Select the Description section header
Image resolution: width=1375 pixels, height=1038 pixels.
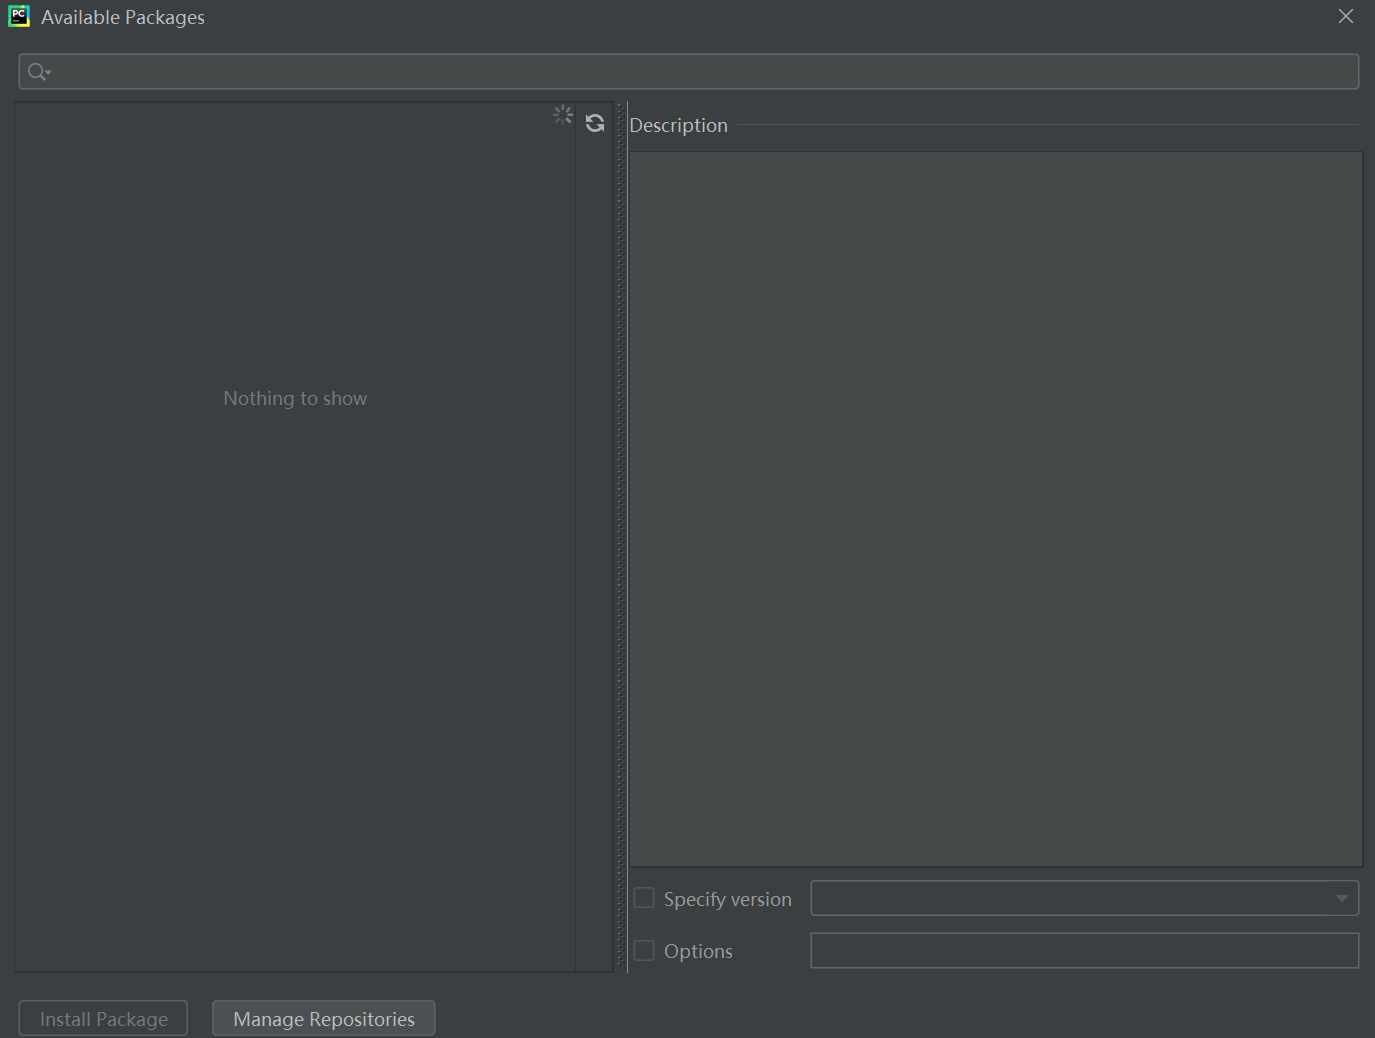[x=678, y=124]
